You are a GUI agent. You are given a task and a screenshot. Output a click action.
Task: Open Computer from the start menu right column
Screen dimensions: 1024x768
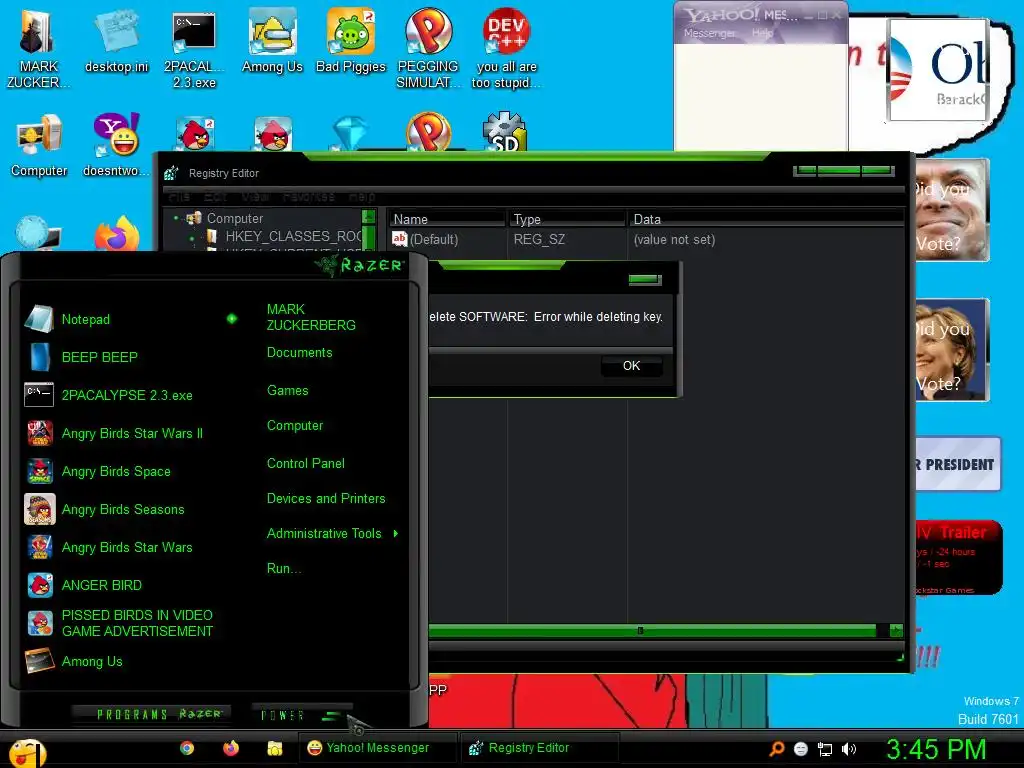(295, 426)
